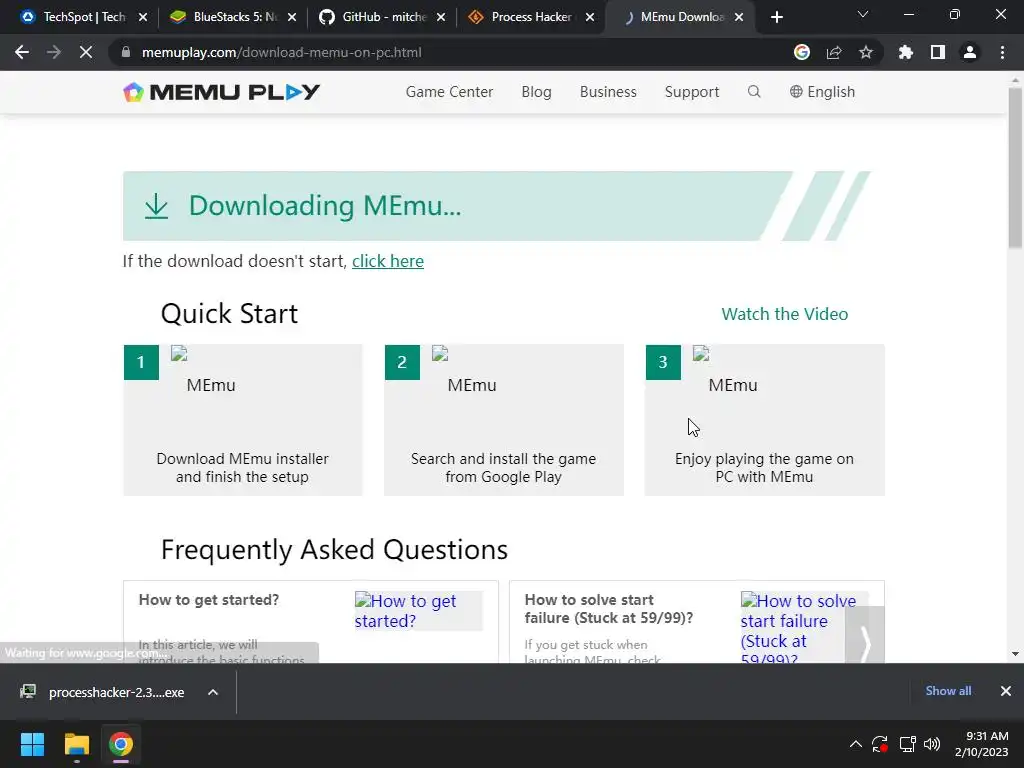Go back with the browser back arrow
1024x768 pixels.
click(x=22, y=52)
